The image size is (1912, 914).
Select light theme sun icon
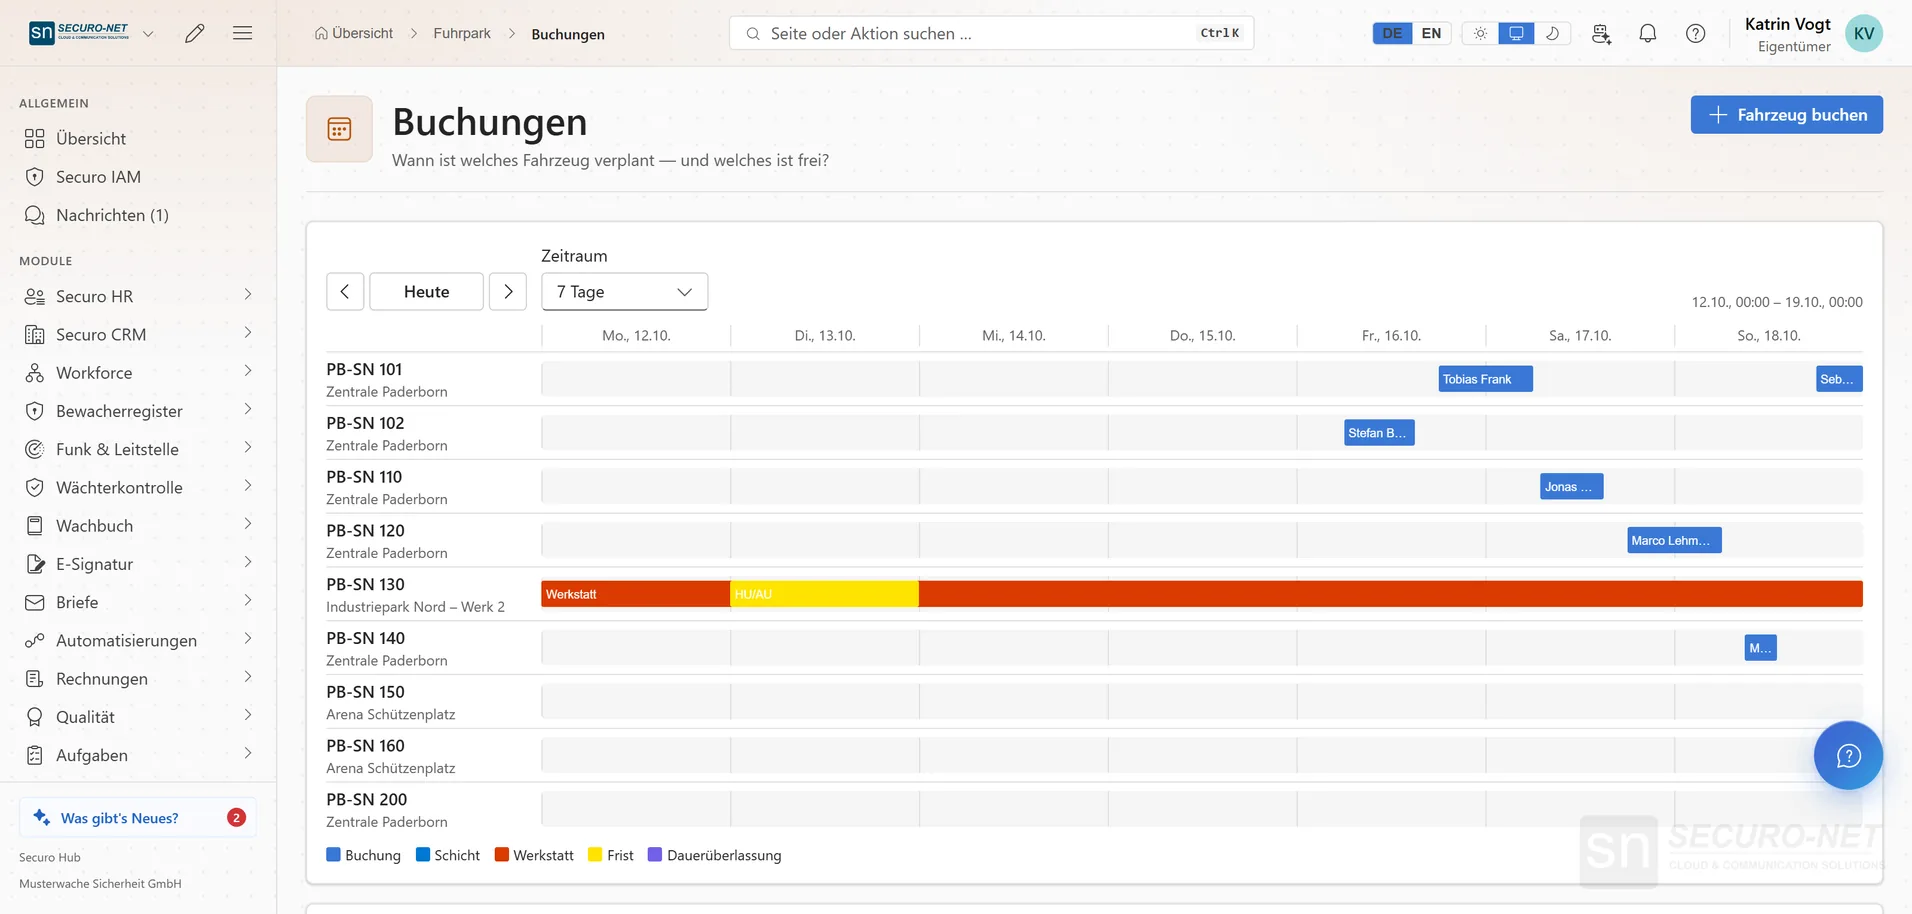click(x=1480, y=33)
